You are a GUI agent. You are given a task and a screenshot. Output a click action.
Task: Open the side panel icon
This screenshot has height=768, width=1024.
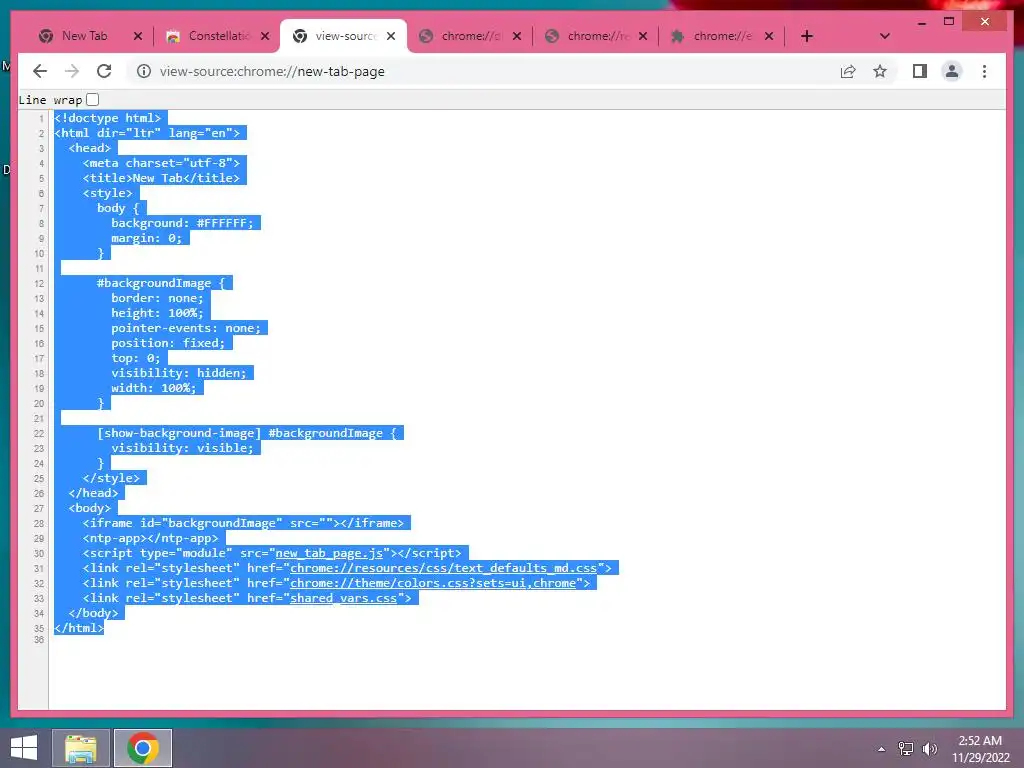[920, 71]
